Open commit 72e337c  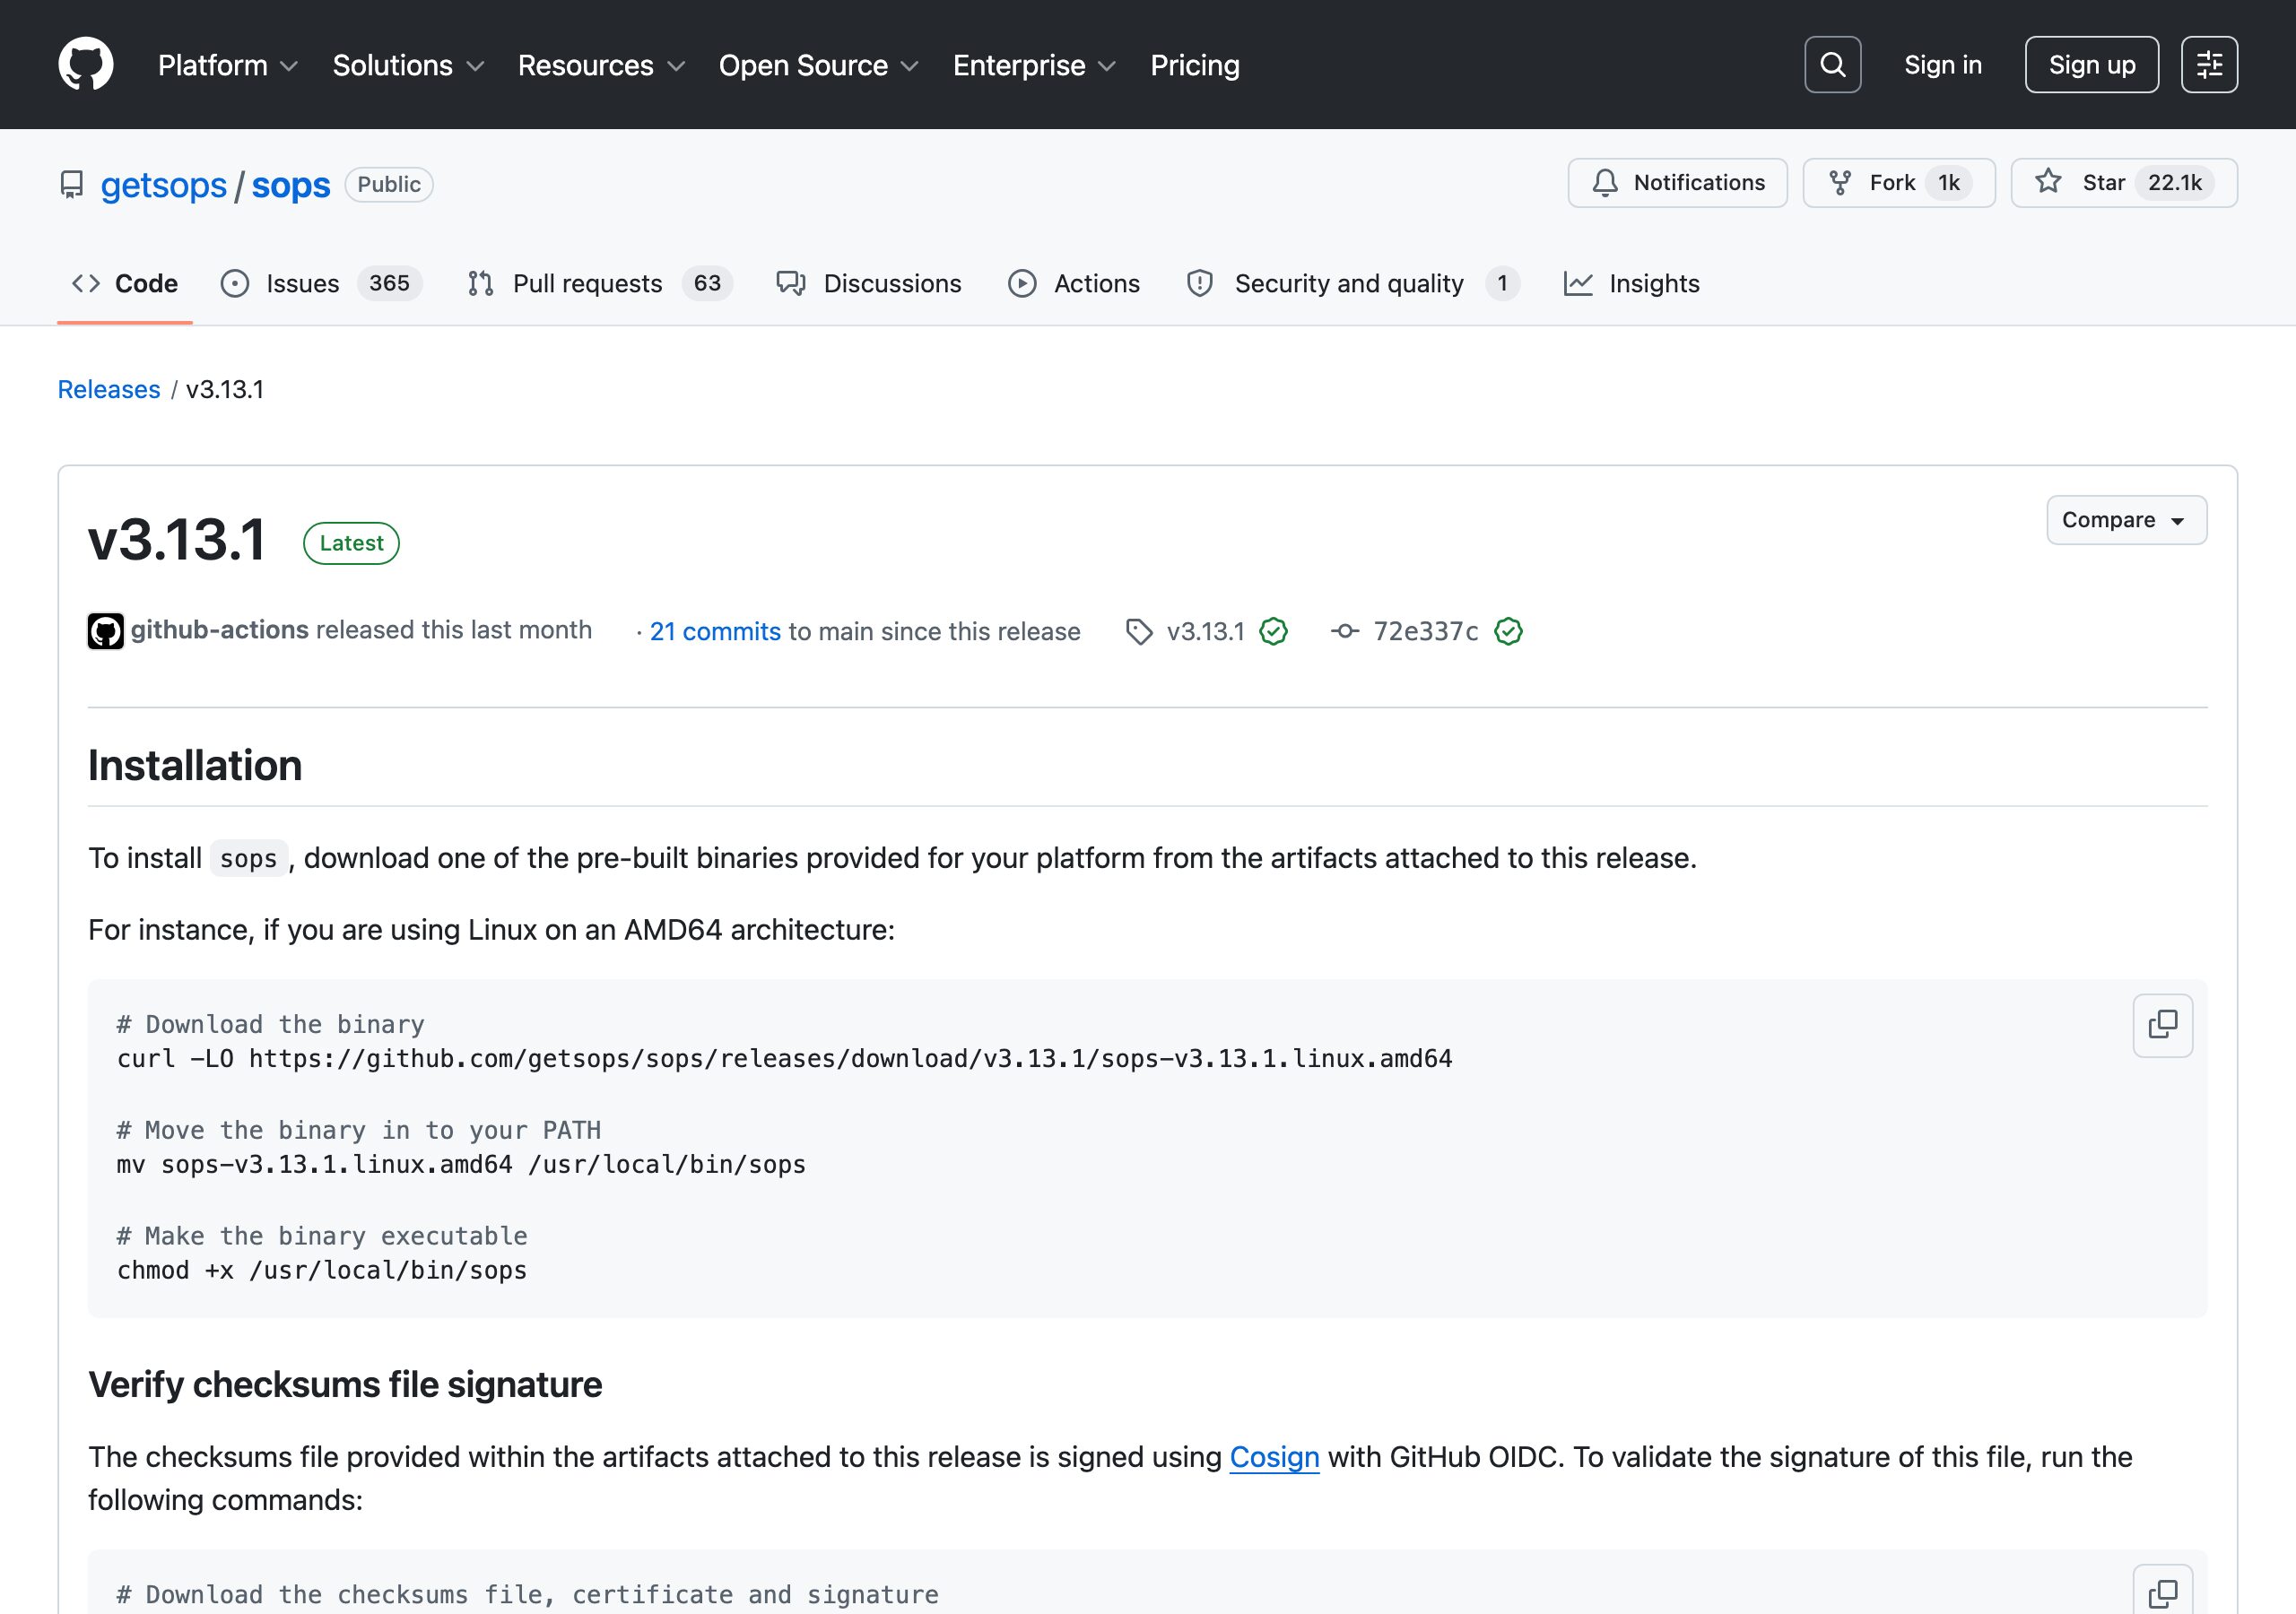coord(1425,632)
